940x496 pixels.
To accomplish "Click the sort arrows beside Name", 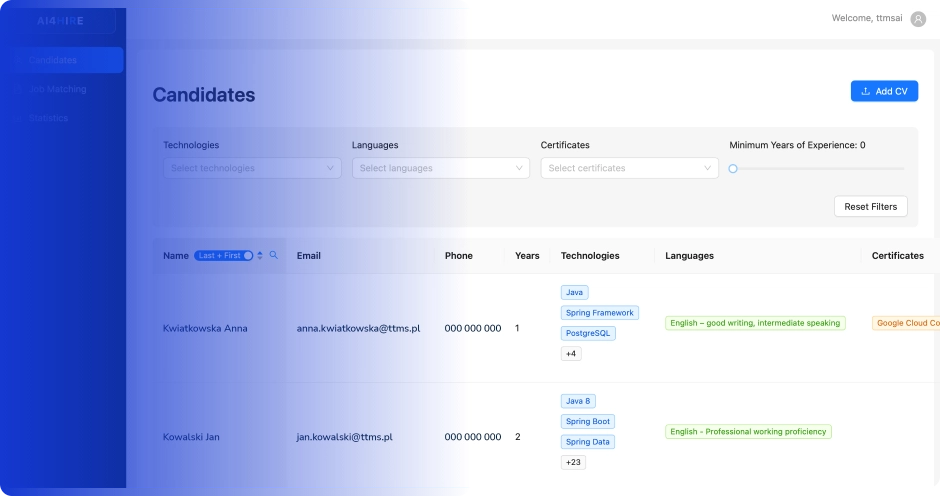I will coord(260,256).
